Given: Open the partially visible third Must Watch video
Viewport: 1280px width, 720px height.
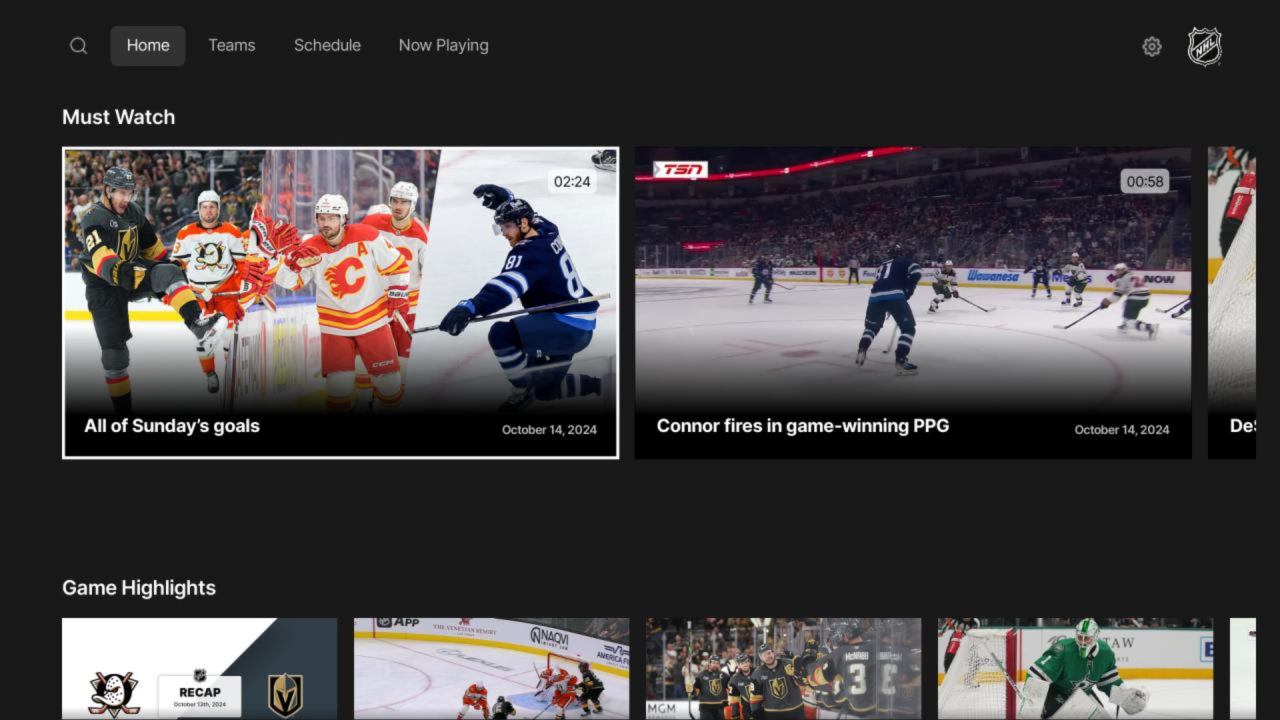Looking at the screenshot, I should pyautogui.click(x=1243, y=302).
